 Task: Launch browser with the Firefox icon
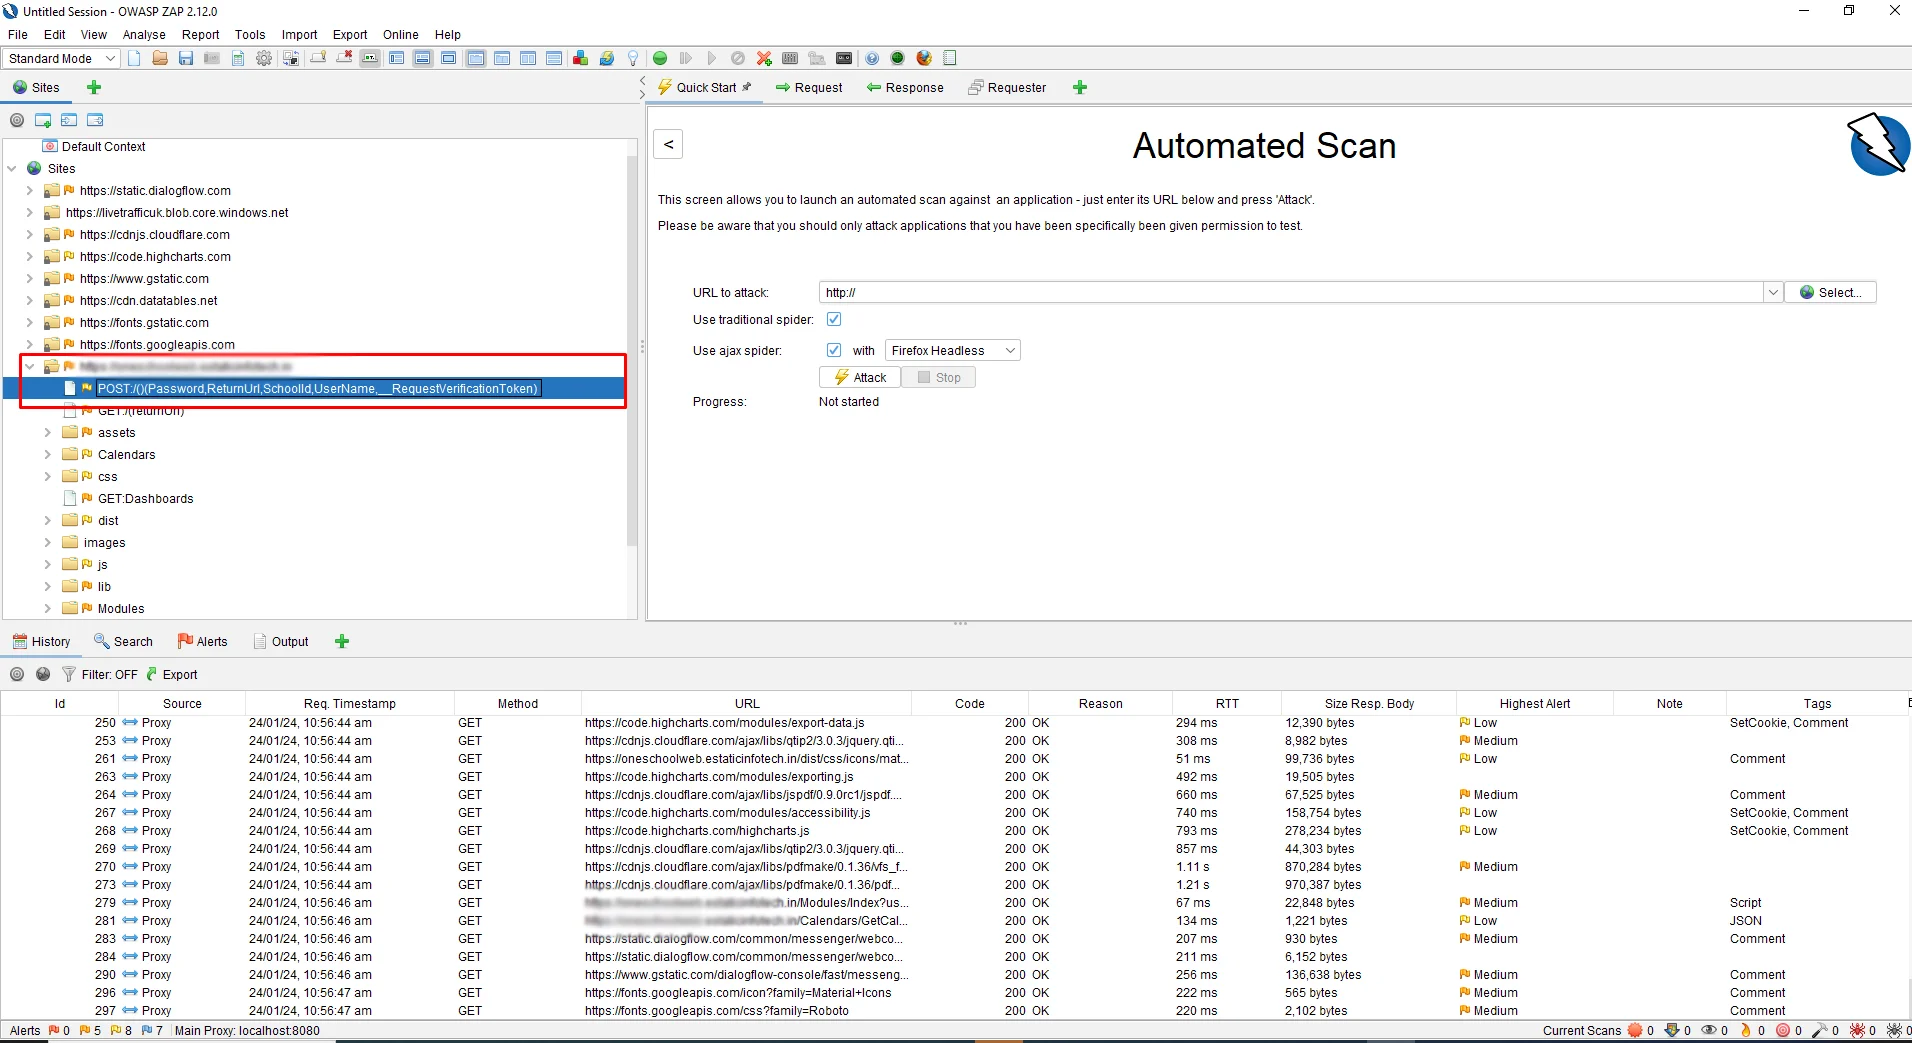pyautogui.click(x=924, y=58)
